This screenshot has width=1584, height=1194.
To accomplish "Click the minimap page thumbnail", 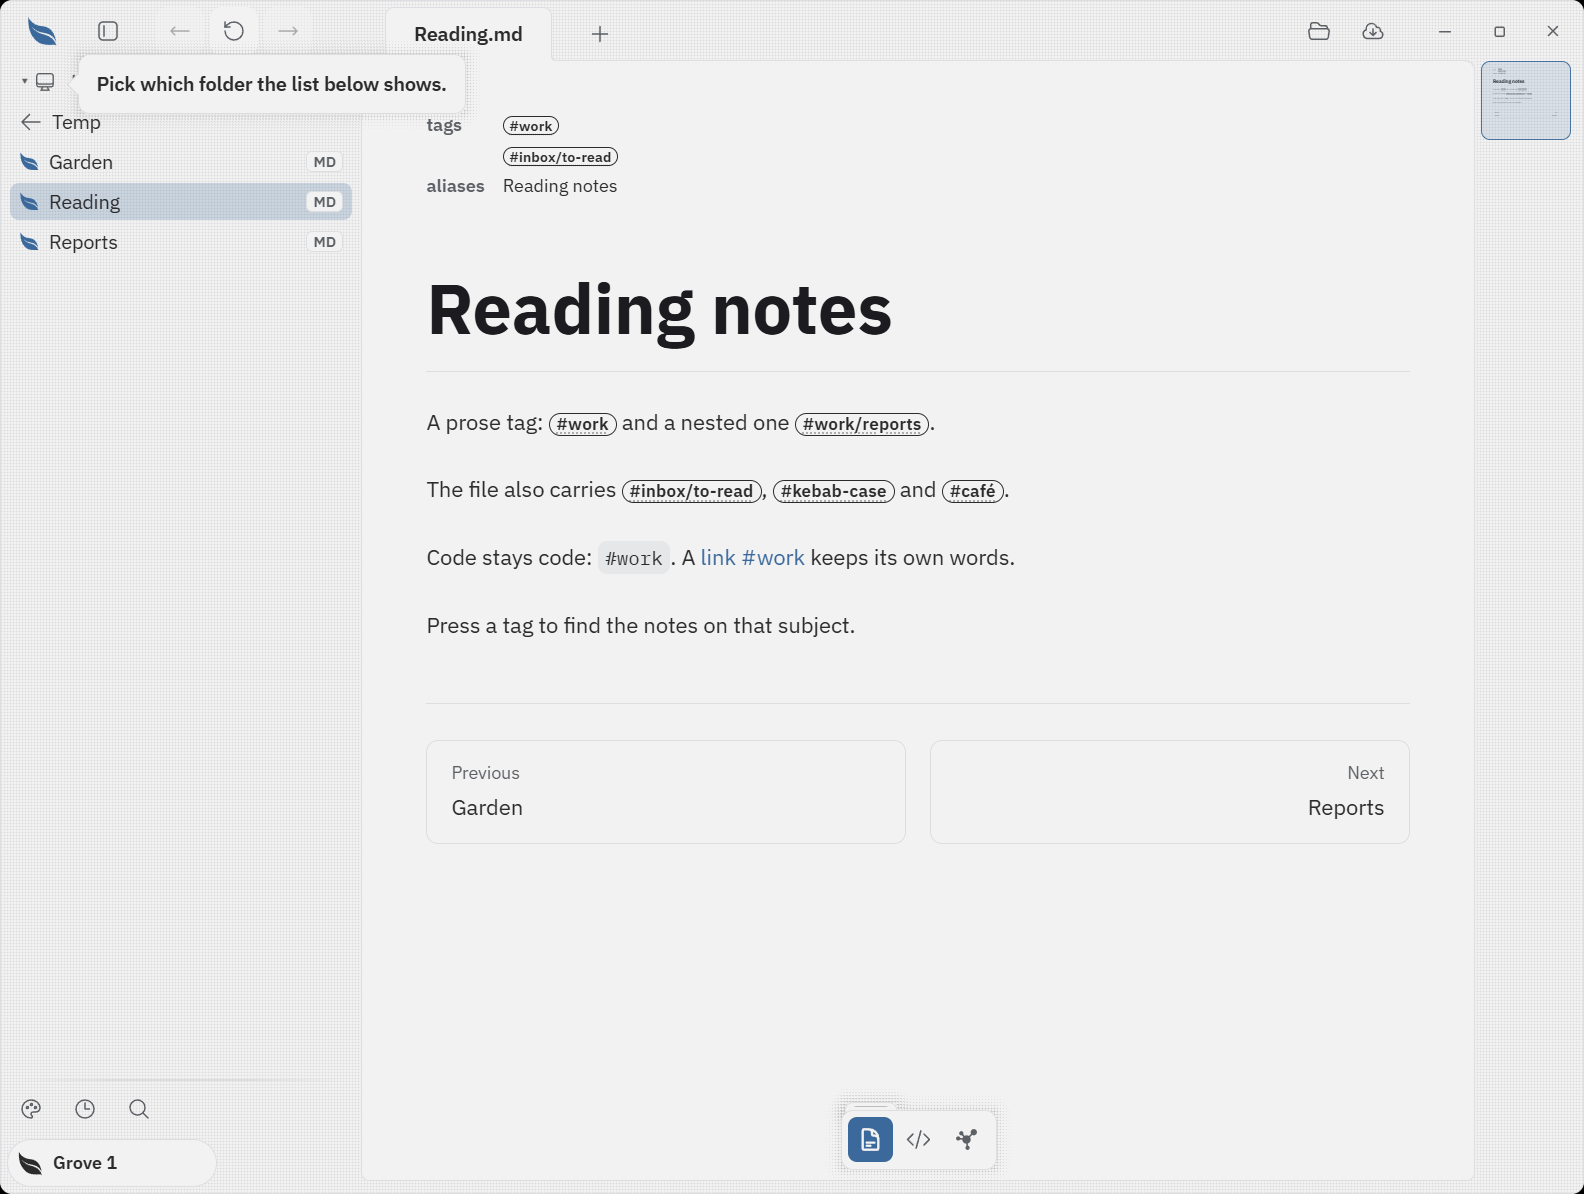I will [1526, 100].
